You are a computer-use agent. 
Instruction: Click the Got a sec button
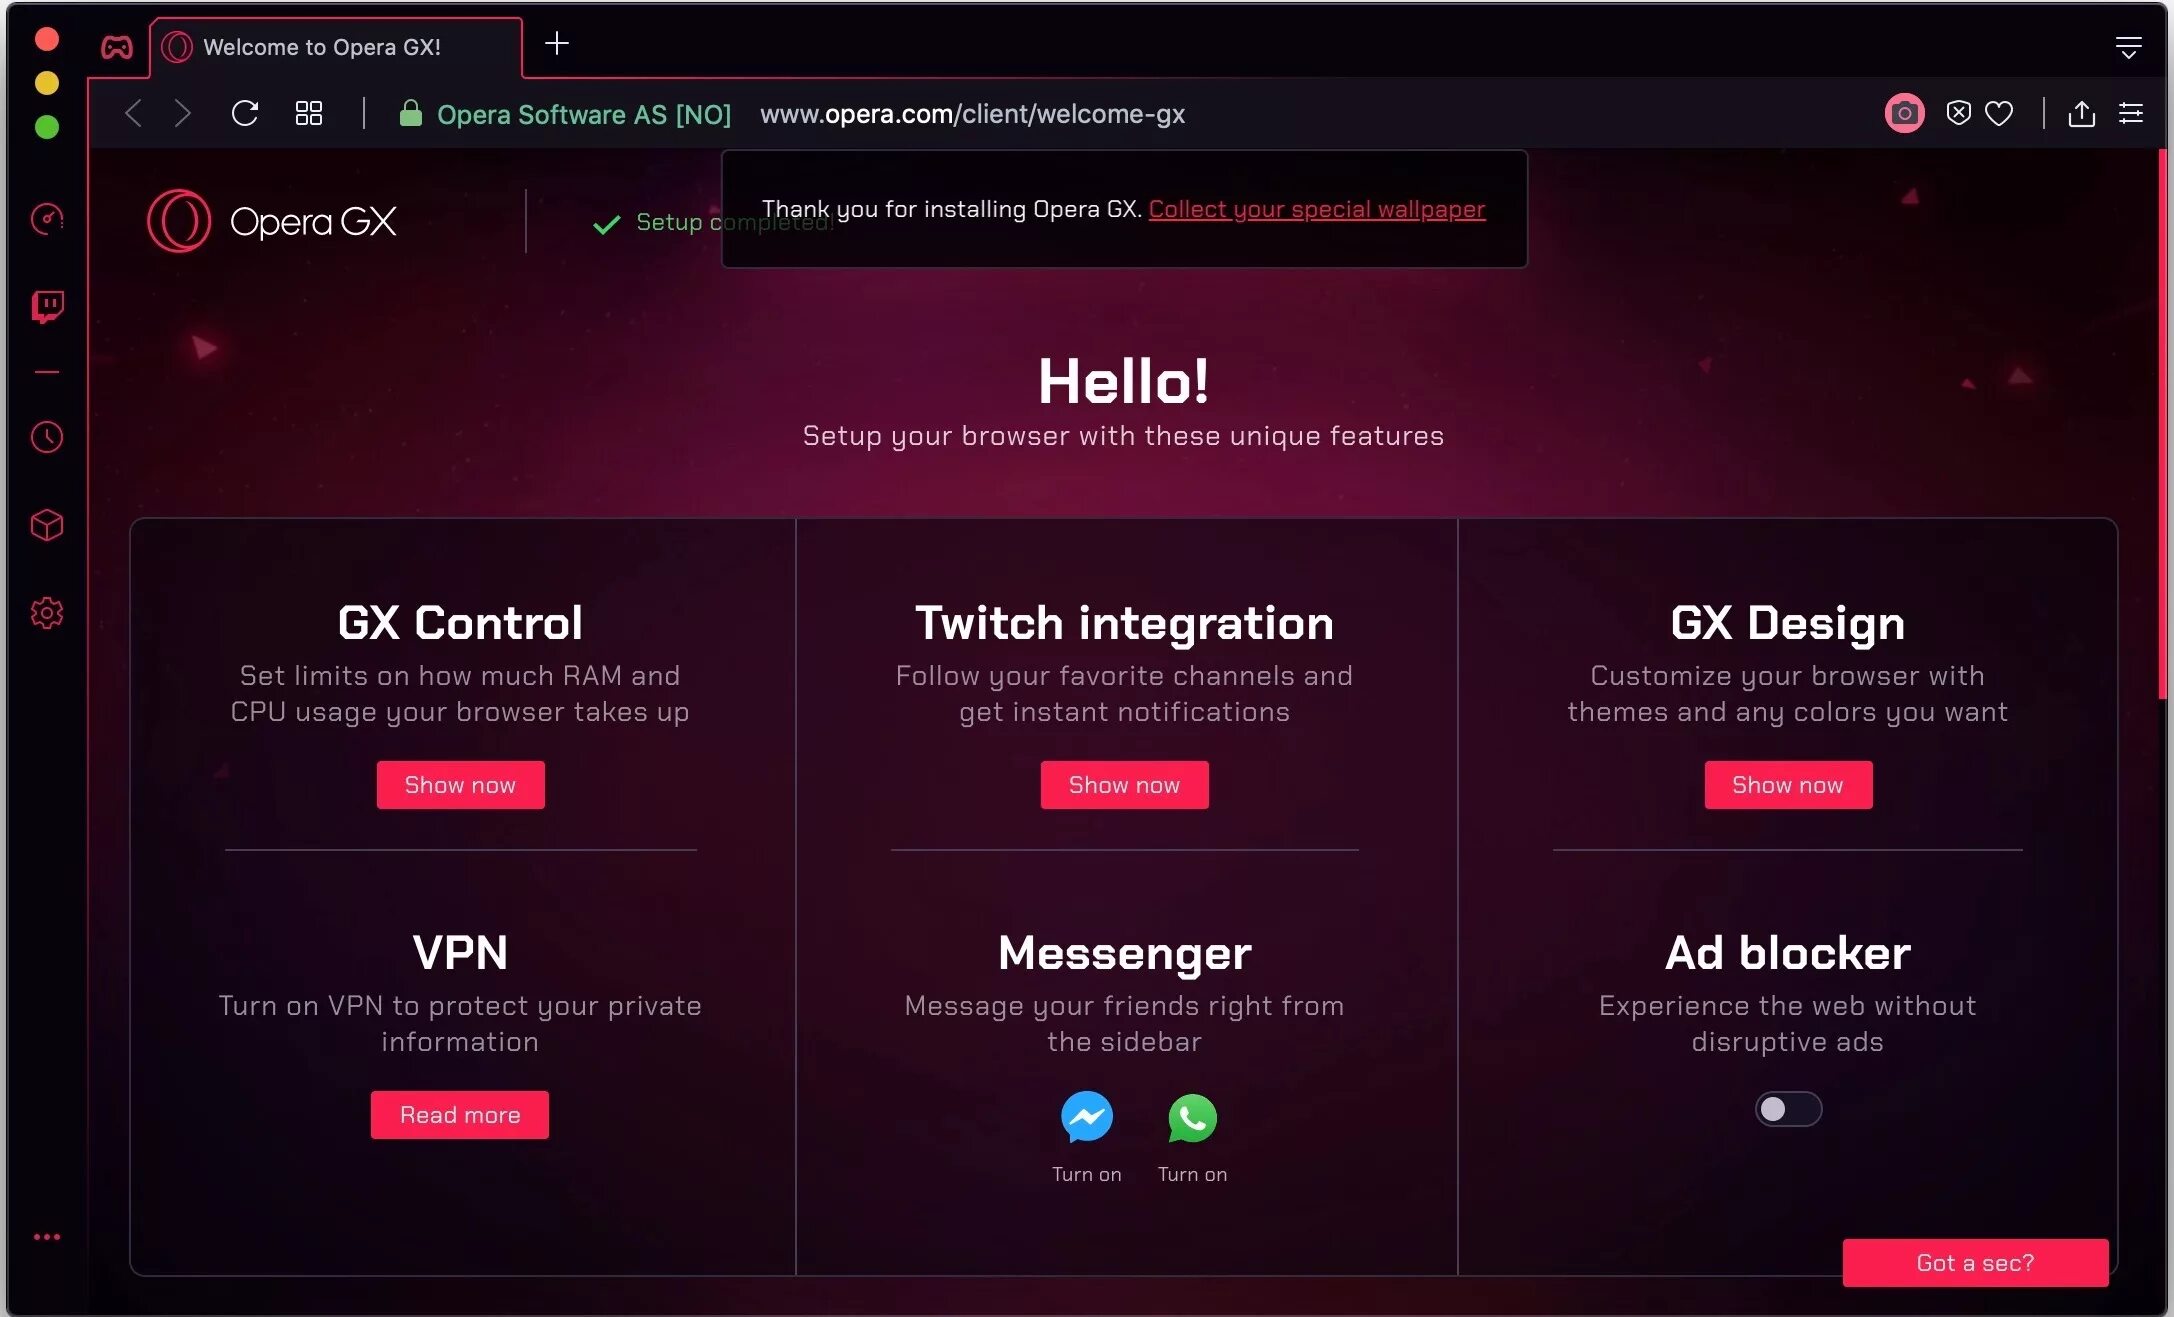[1975, 1261]
